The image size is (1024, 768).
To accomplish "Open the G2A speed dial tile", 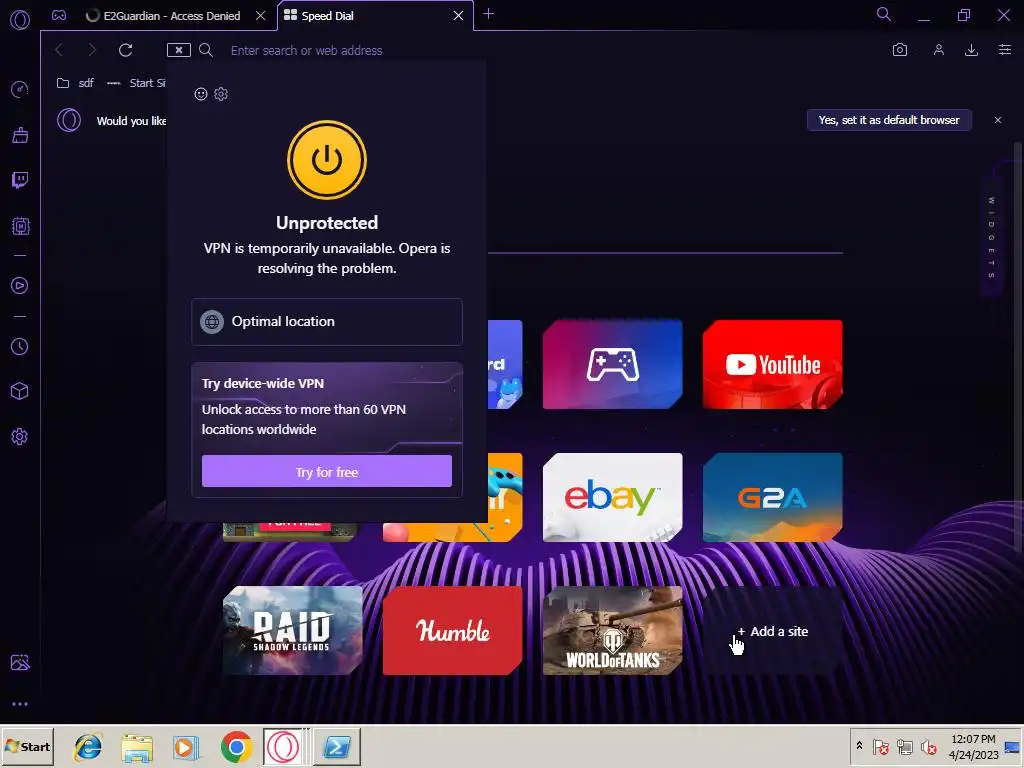I will click(x=773, y=498).
